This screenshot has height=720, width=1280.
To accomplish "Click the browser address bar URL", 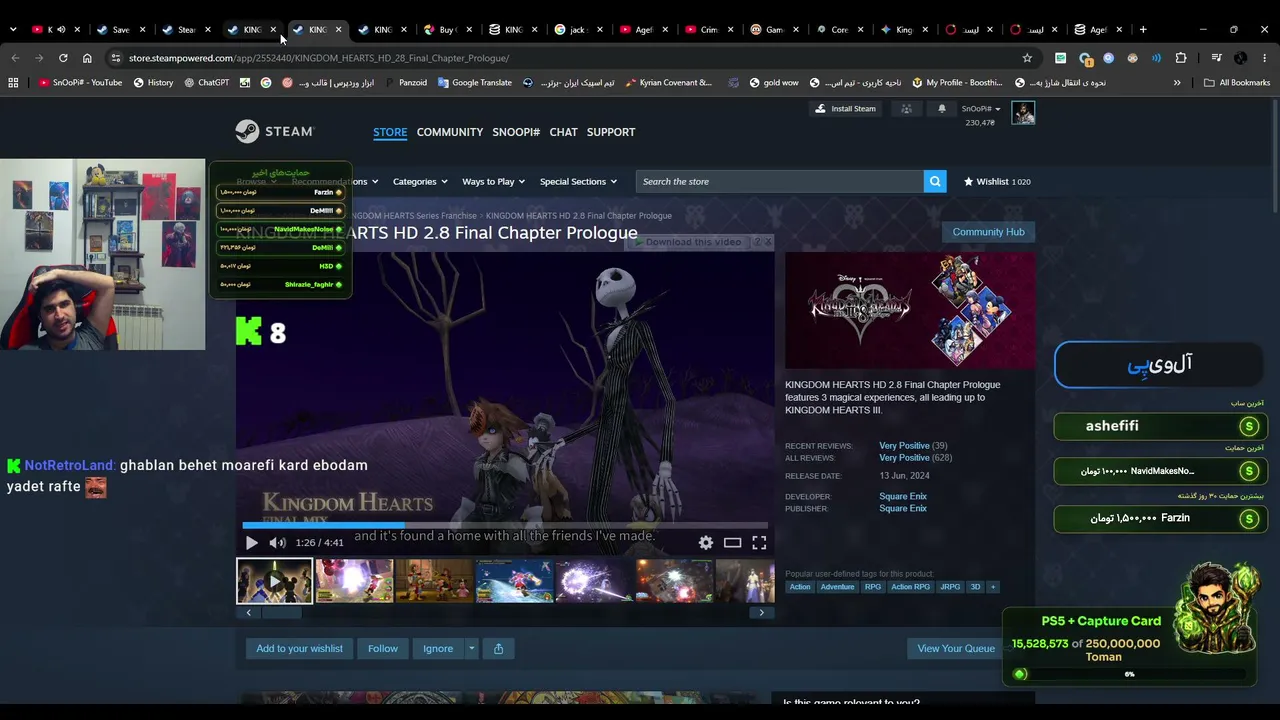I will [x=319, y=58].
